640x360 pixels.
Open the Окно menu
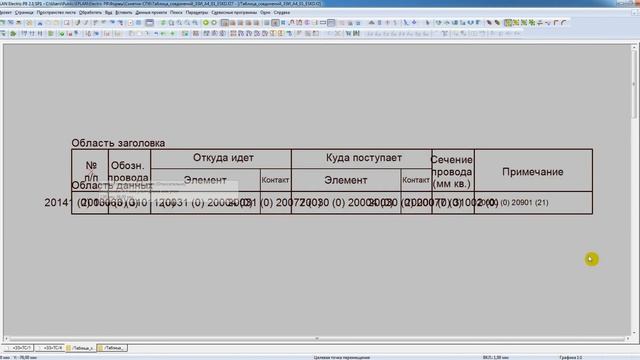[265, 13]
